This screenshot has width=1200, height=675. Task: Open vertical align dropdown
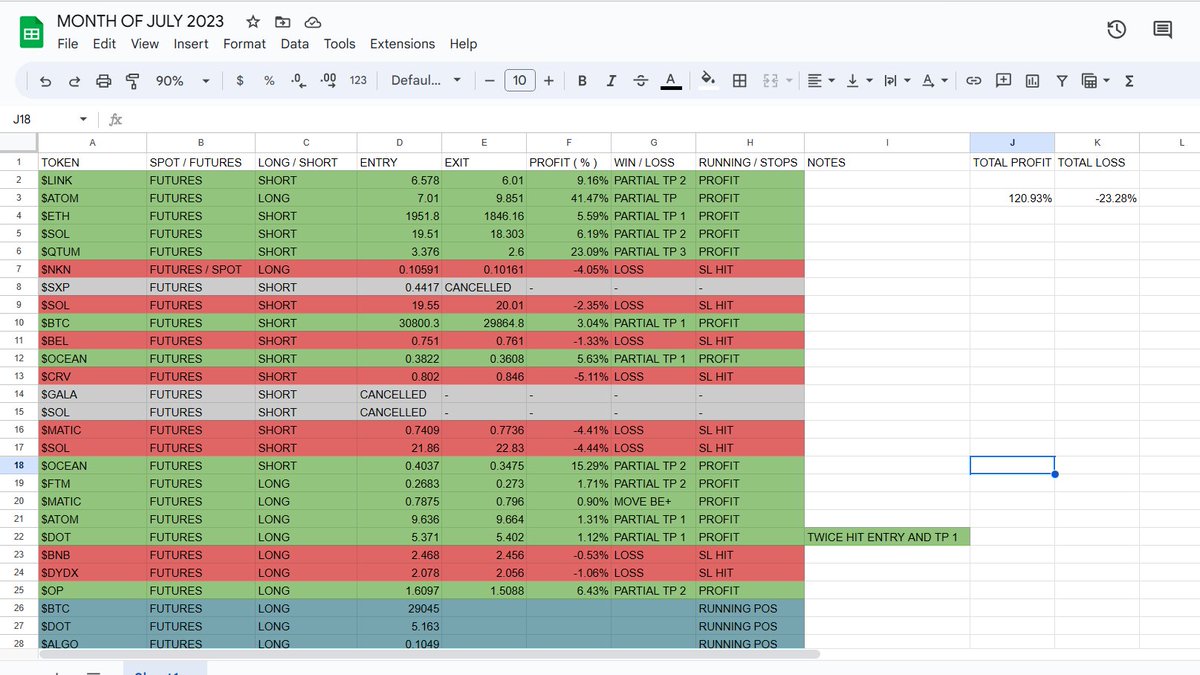(858, 81)
